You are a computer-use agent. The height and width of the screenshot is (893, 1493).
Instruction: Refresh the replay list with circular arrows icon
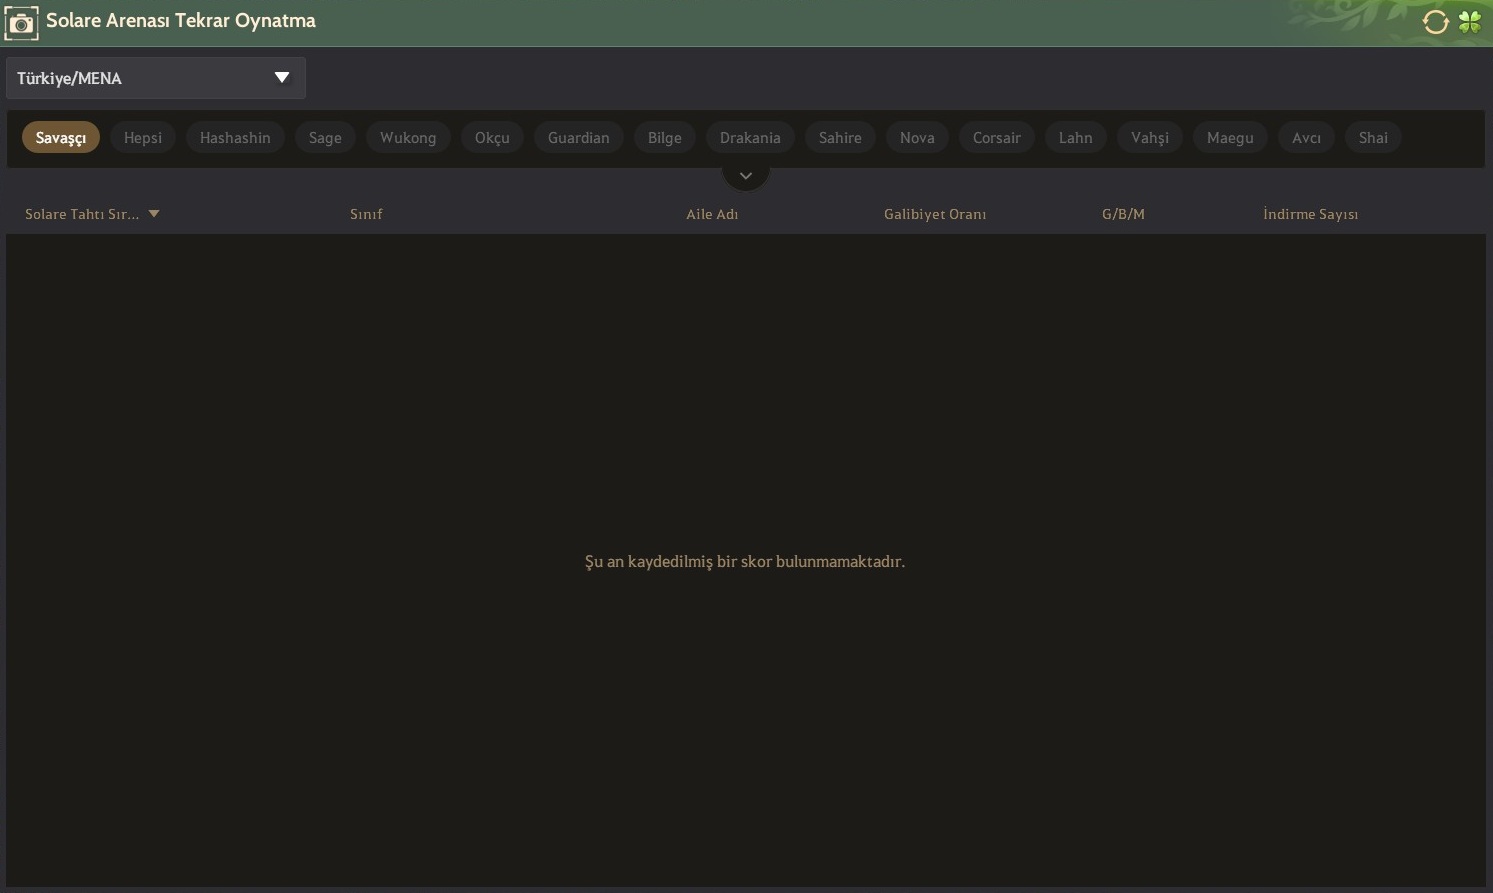(x=1435, y=22)
